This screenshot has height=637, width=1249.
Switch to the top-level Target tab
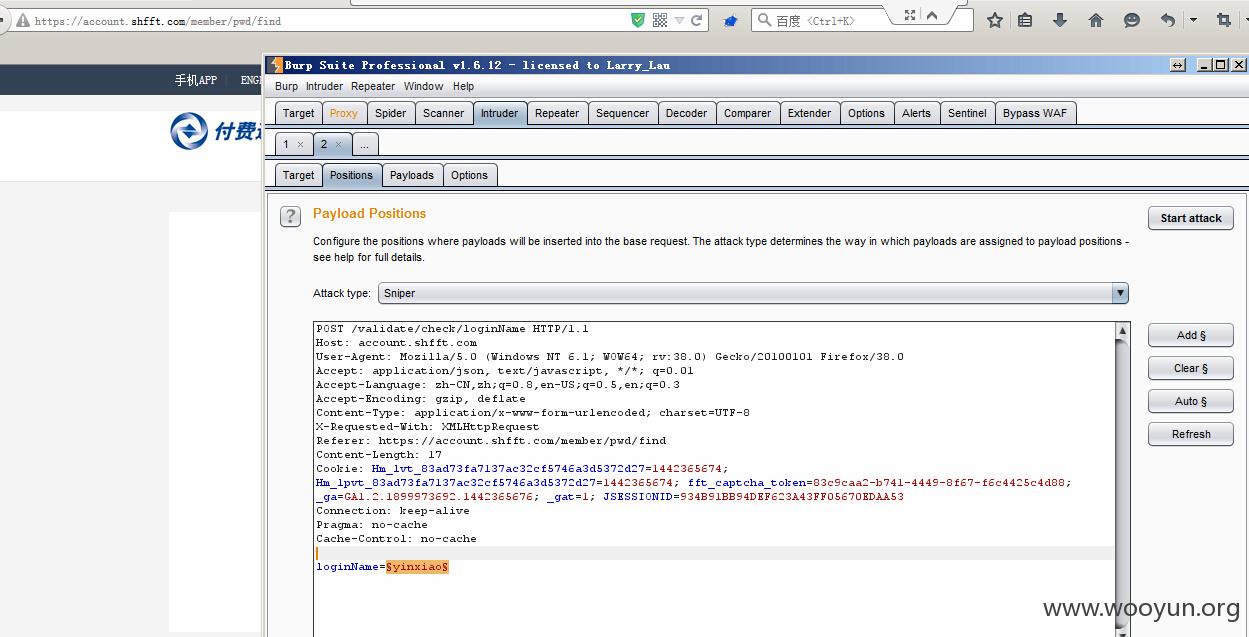click(x=298, y=113)
